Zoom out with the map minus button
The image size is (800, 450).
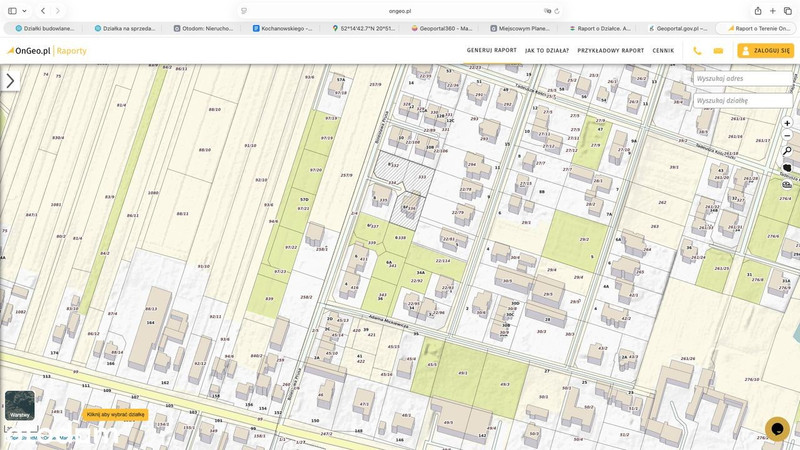coord(787,136)
